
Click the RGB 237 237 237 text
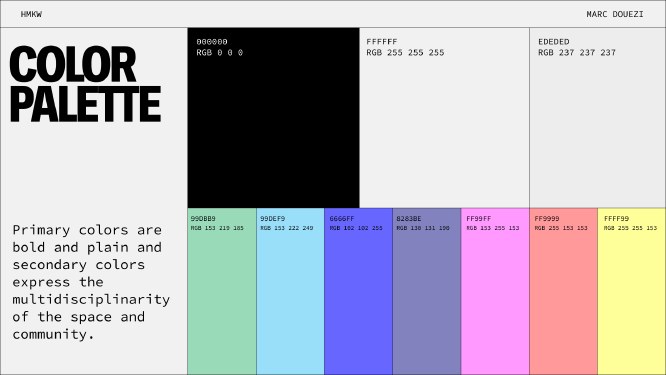[577, 53]
